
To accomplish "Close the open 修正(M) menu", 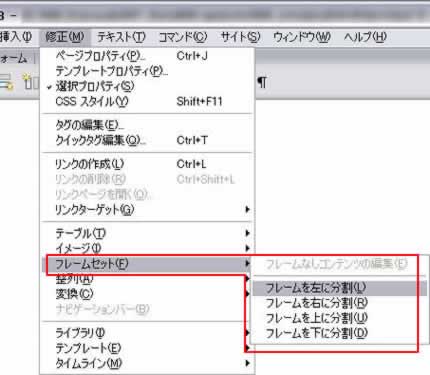I will (65, 37).
